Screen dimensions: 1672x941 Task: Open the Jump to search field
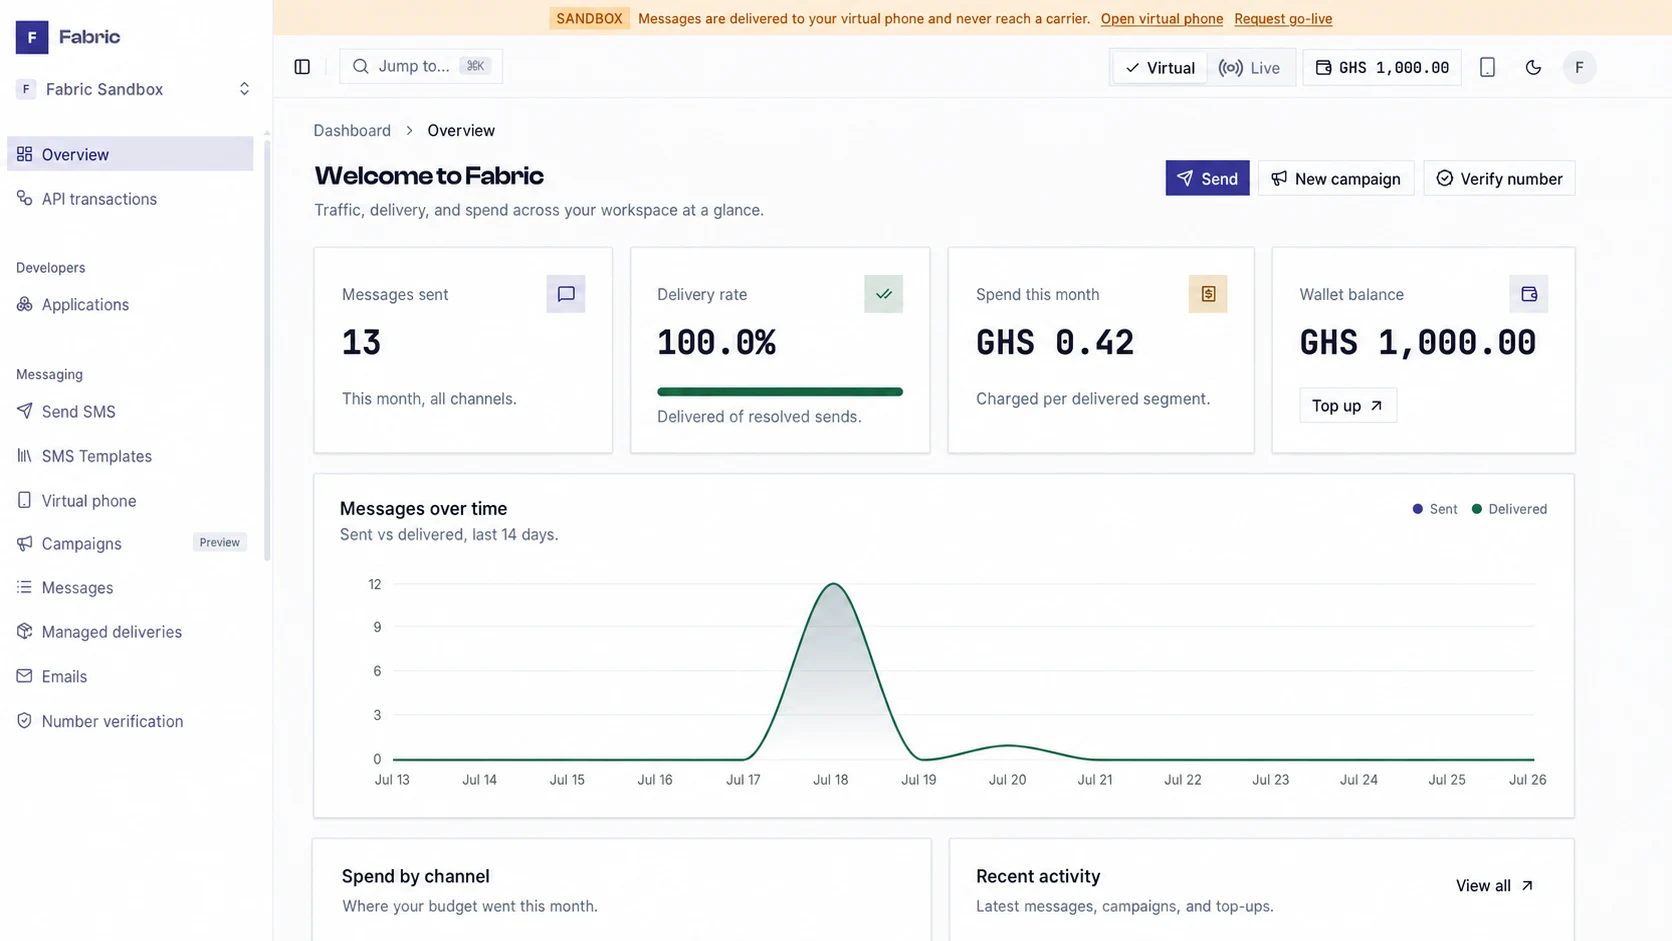click(x=421, y=66)
